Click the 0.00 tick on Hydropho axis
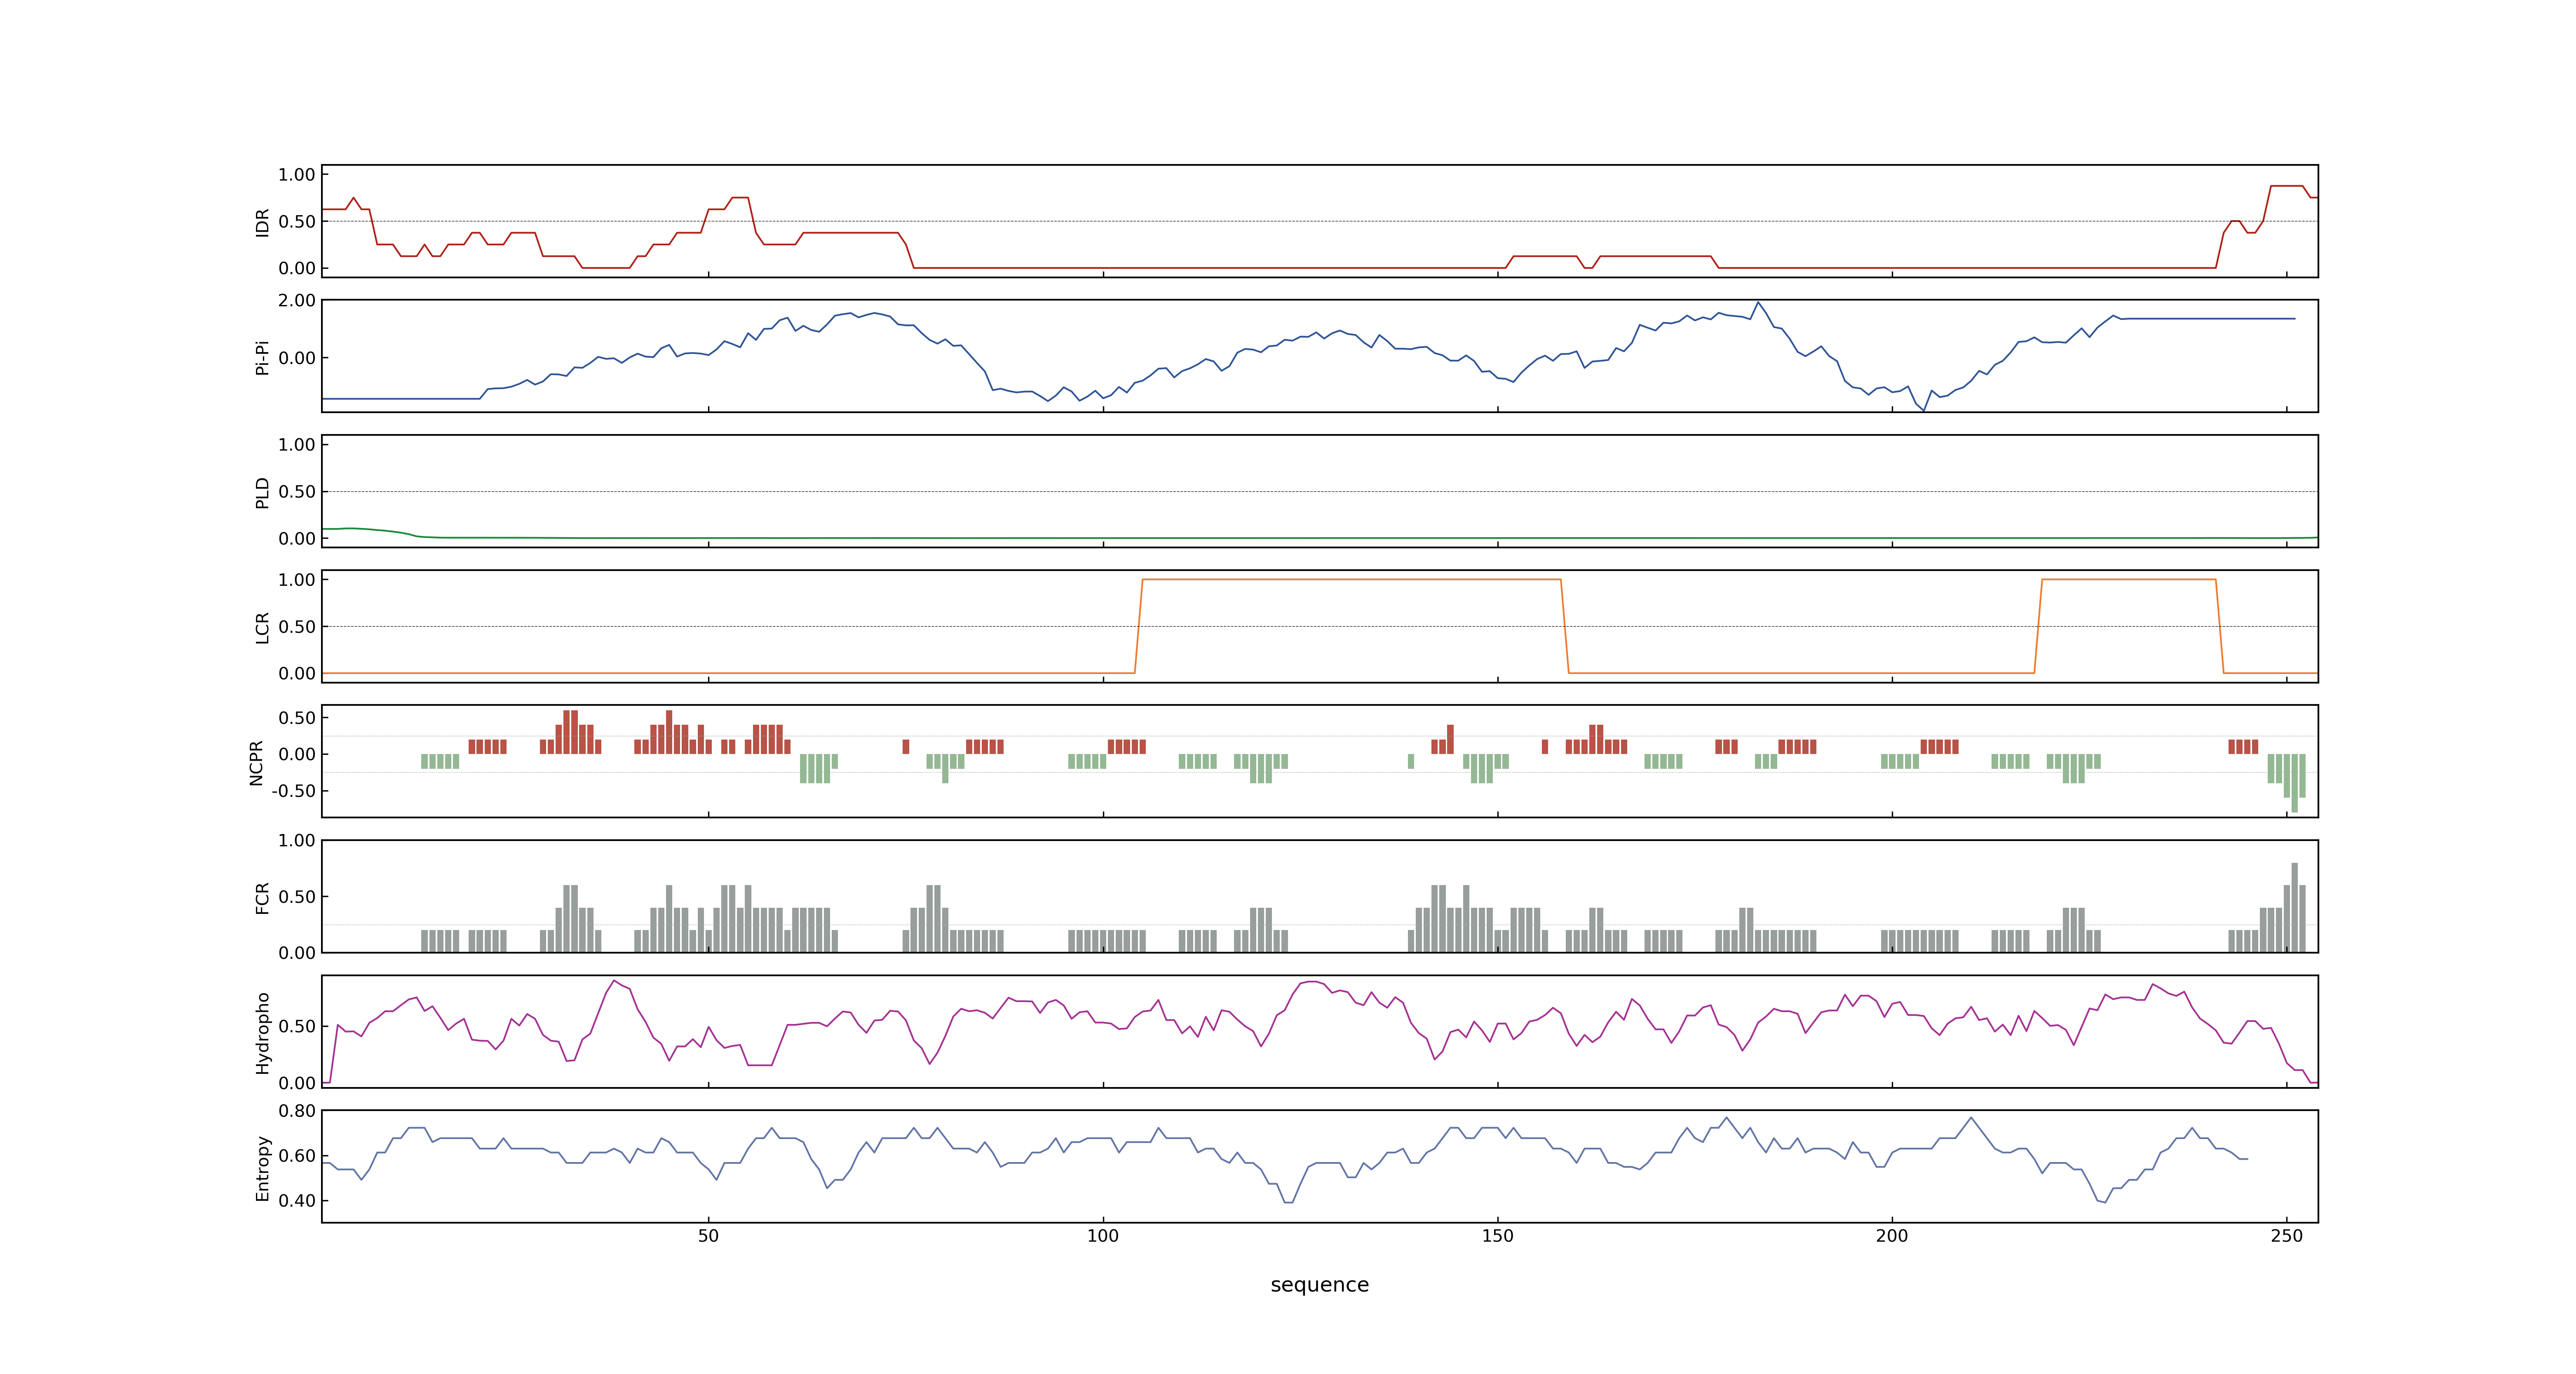Image resolution: width=2576 pixels, height=1374 pixels. 297,1083
